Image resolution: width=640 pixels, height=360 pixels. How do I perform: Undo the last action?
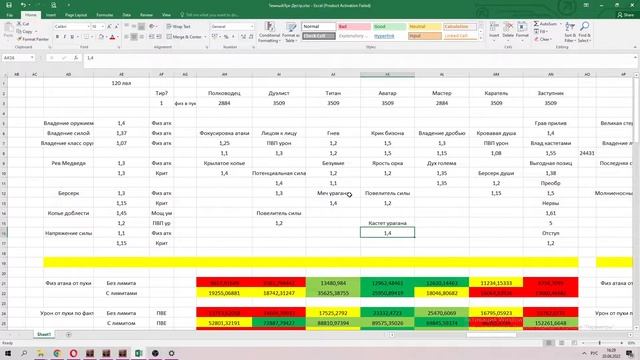click(23, 5)
